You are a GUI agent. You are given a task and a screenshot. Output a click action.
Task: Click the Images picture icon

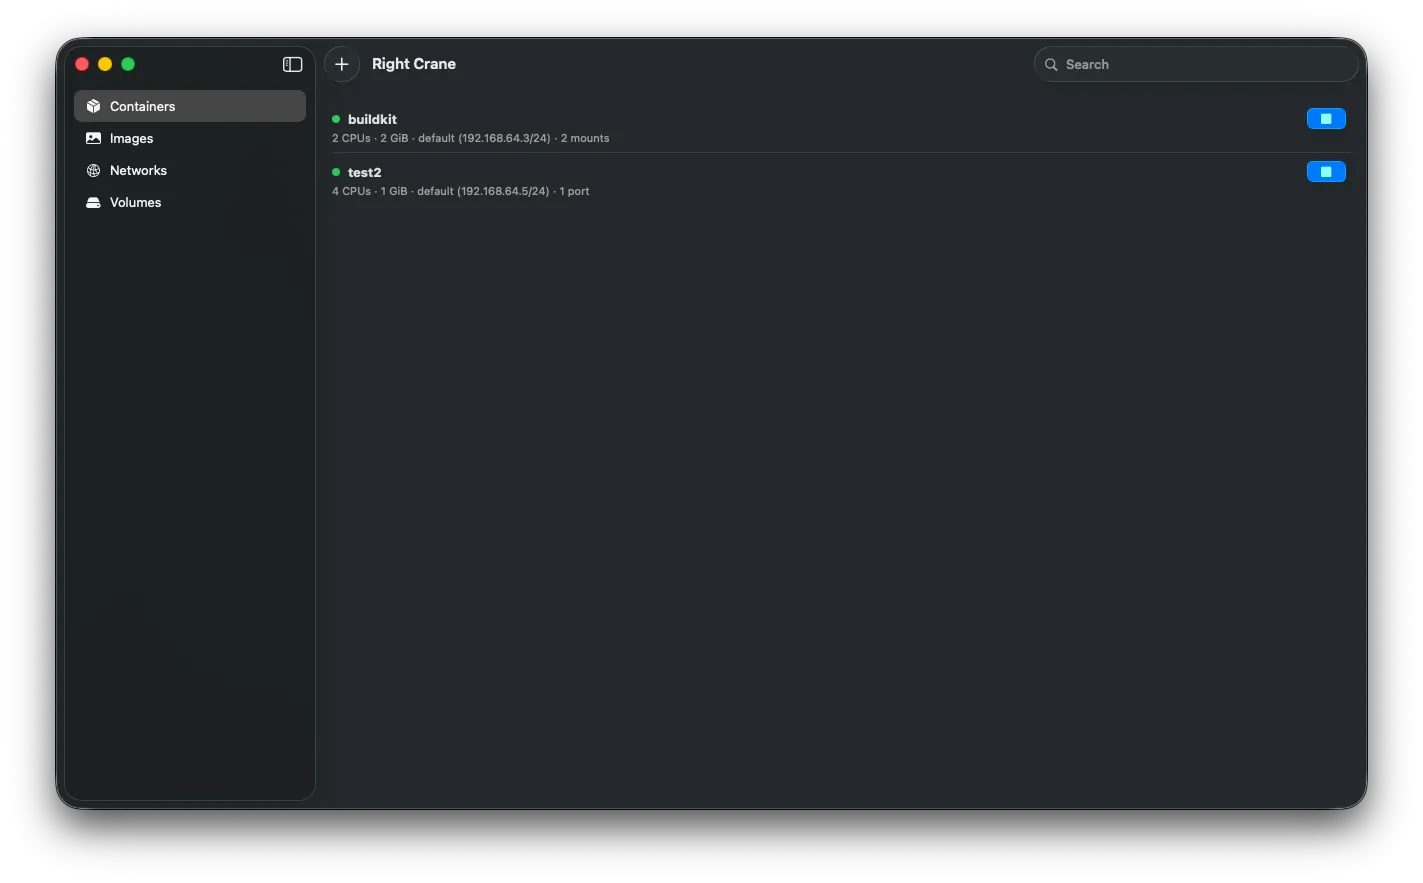[x=92, y=138]
